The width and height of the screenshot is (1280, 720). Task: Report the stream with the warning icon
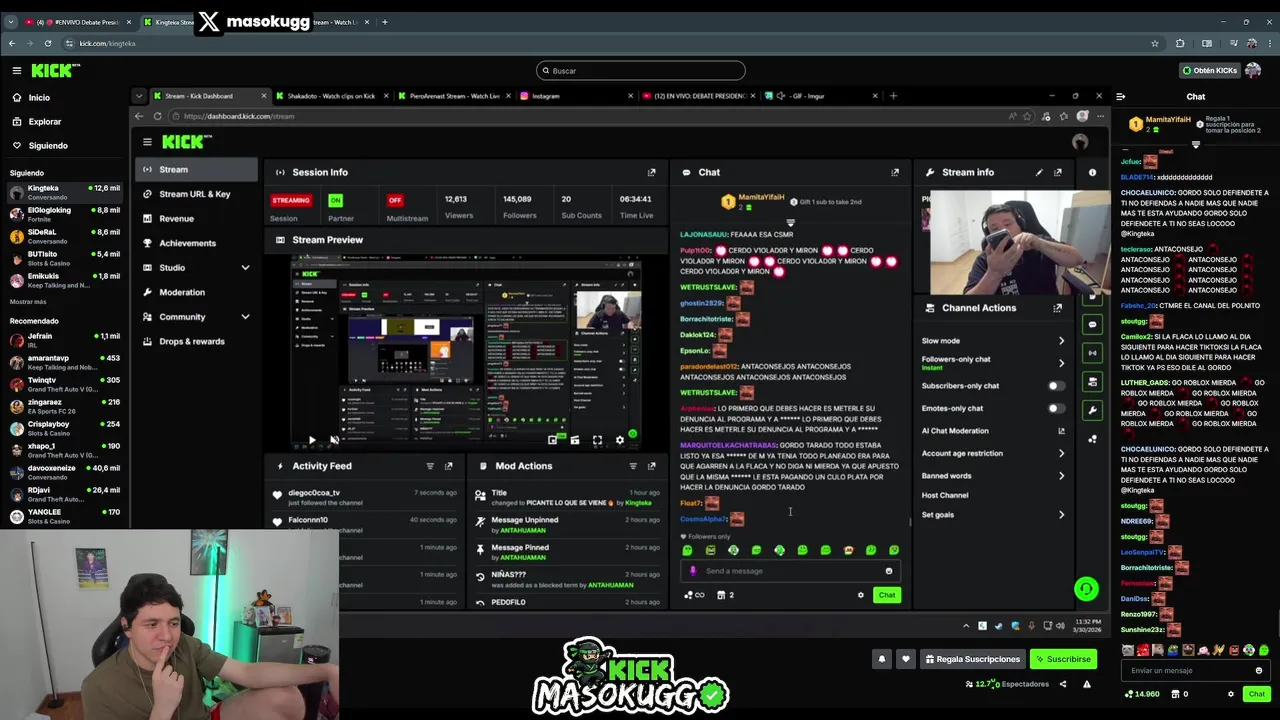1087,684
